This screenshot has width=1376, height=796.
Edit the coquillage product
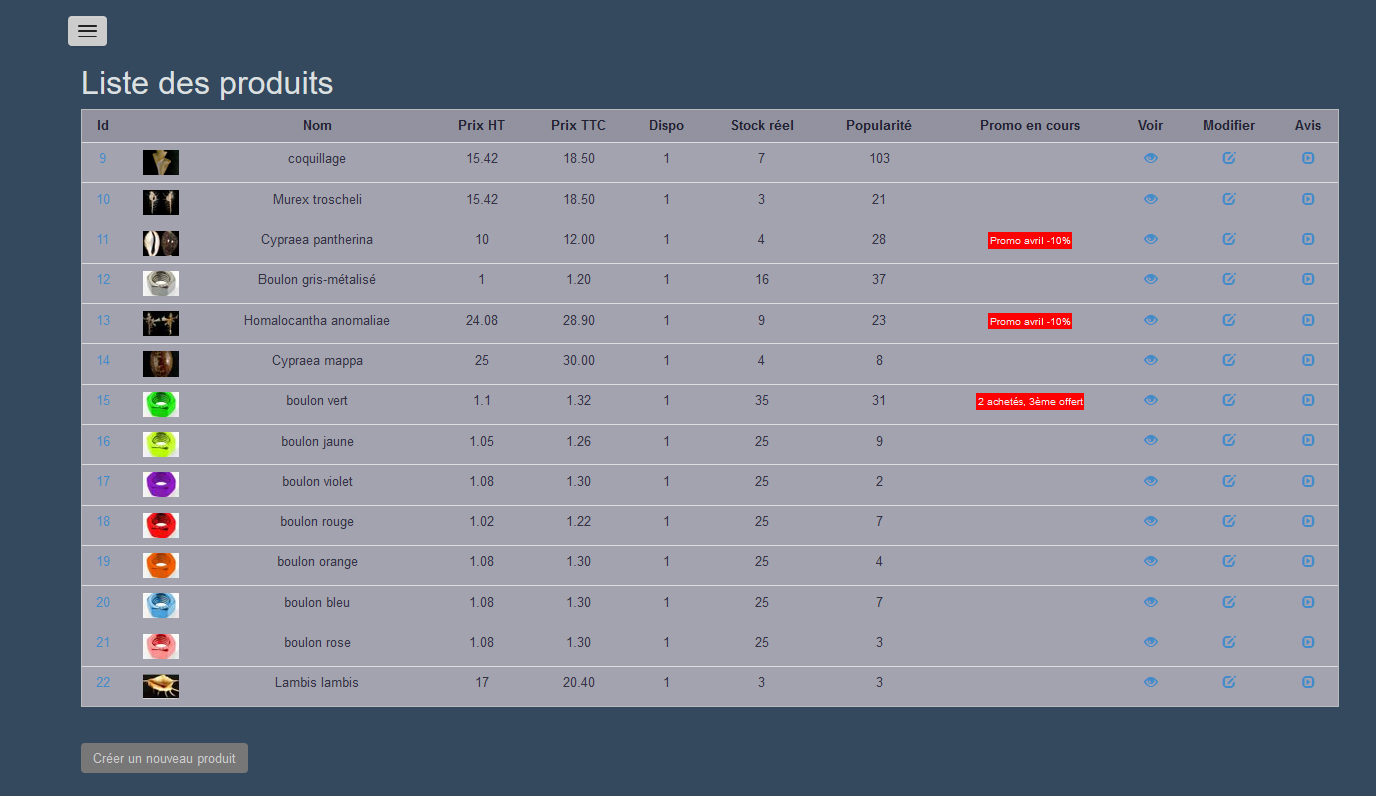[1229, 158]
